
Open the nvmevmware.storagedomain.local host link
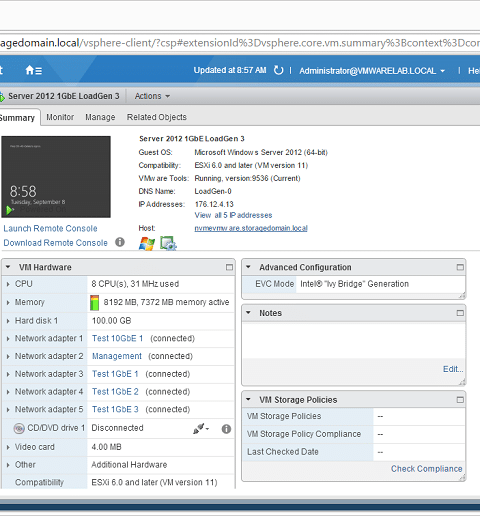(251, 228)
